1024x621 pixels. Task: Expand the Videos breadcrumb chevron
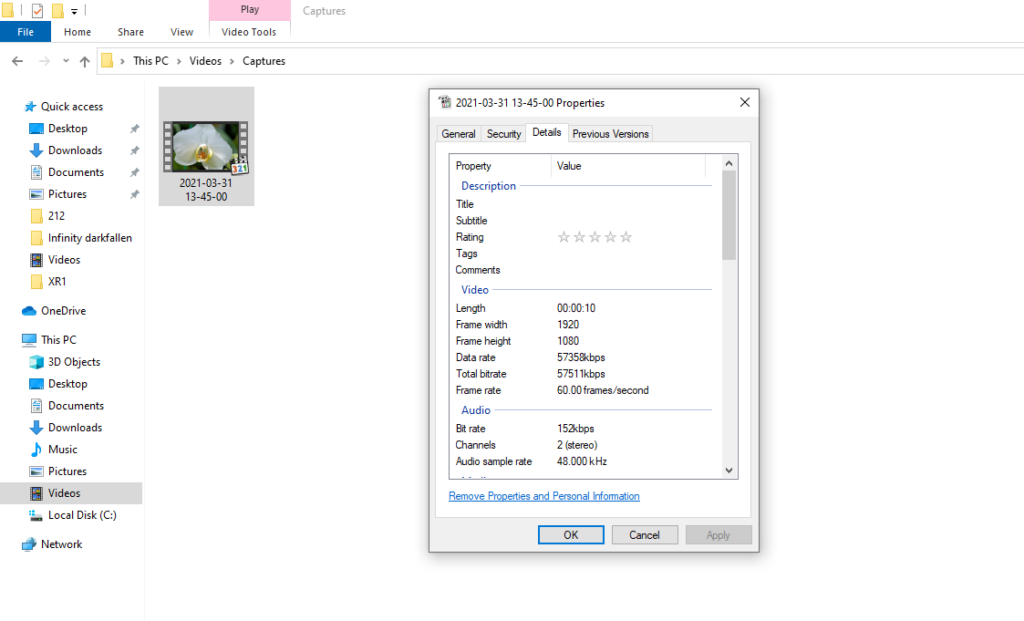[x=232, y=61]
